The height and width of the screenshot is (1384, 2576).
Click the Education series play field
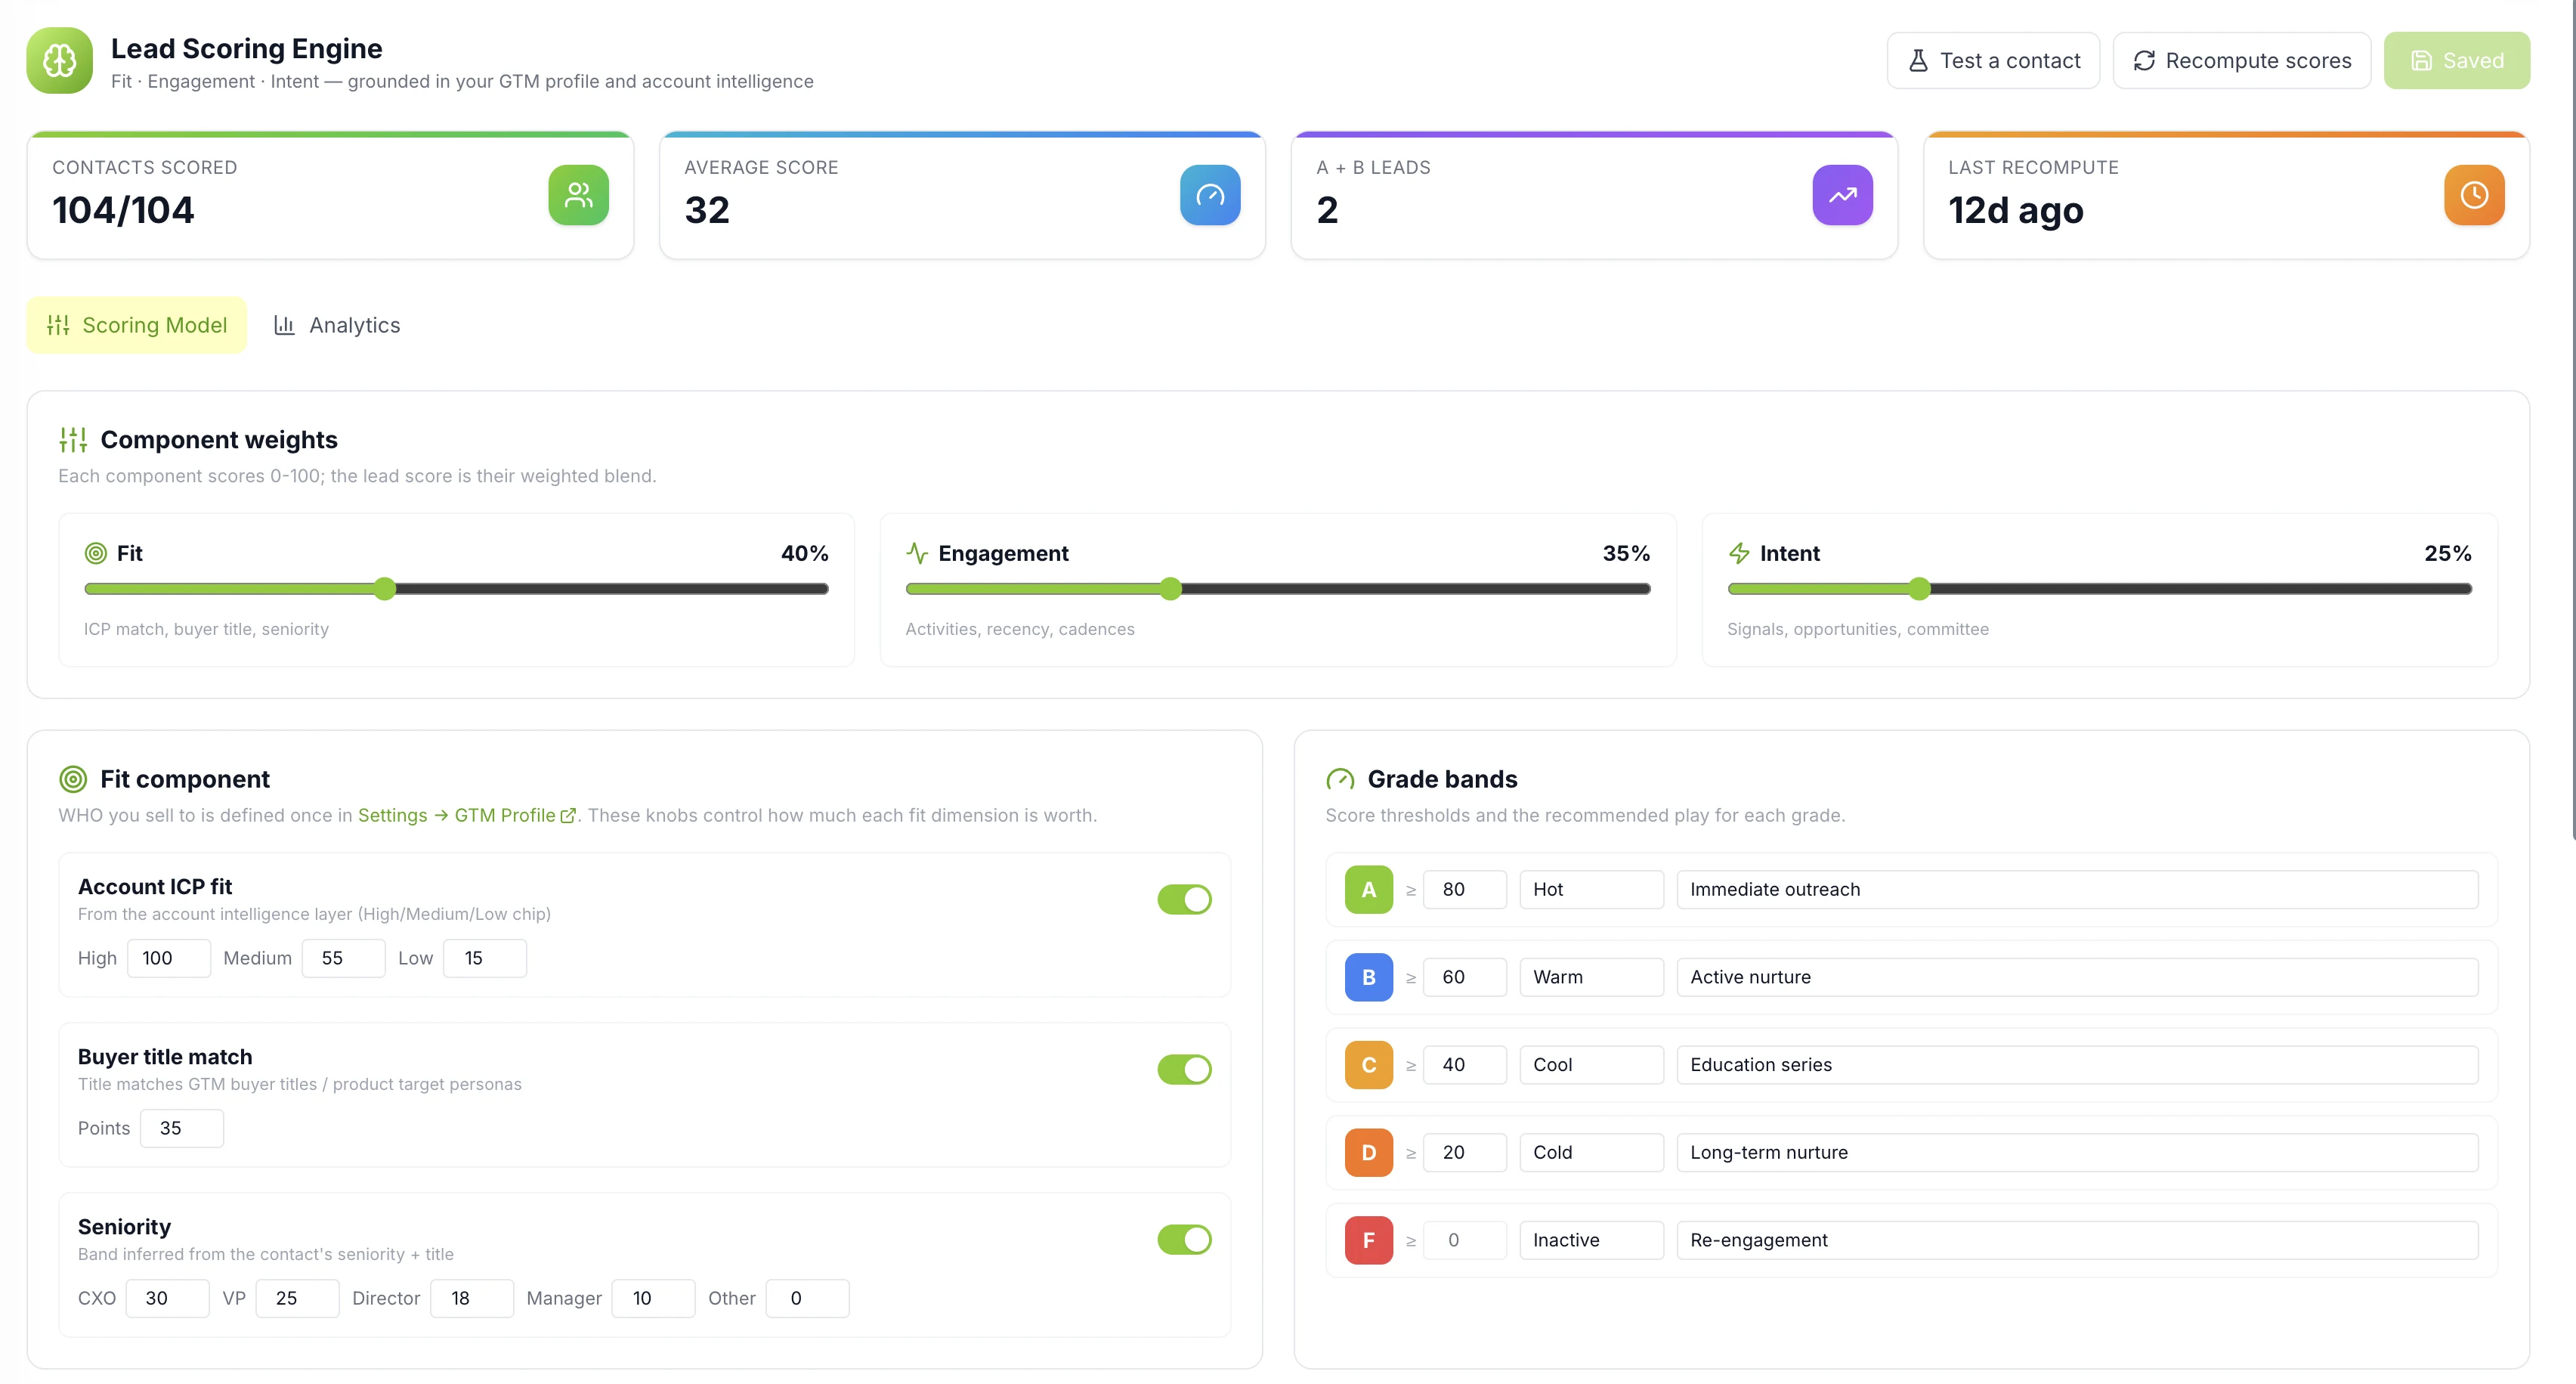coord(2078,1065)
